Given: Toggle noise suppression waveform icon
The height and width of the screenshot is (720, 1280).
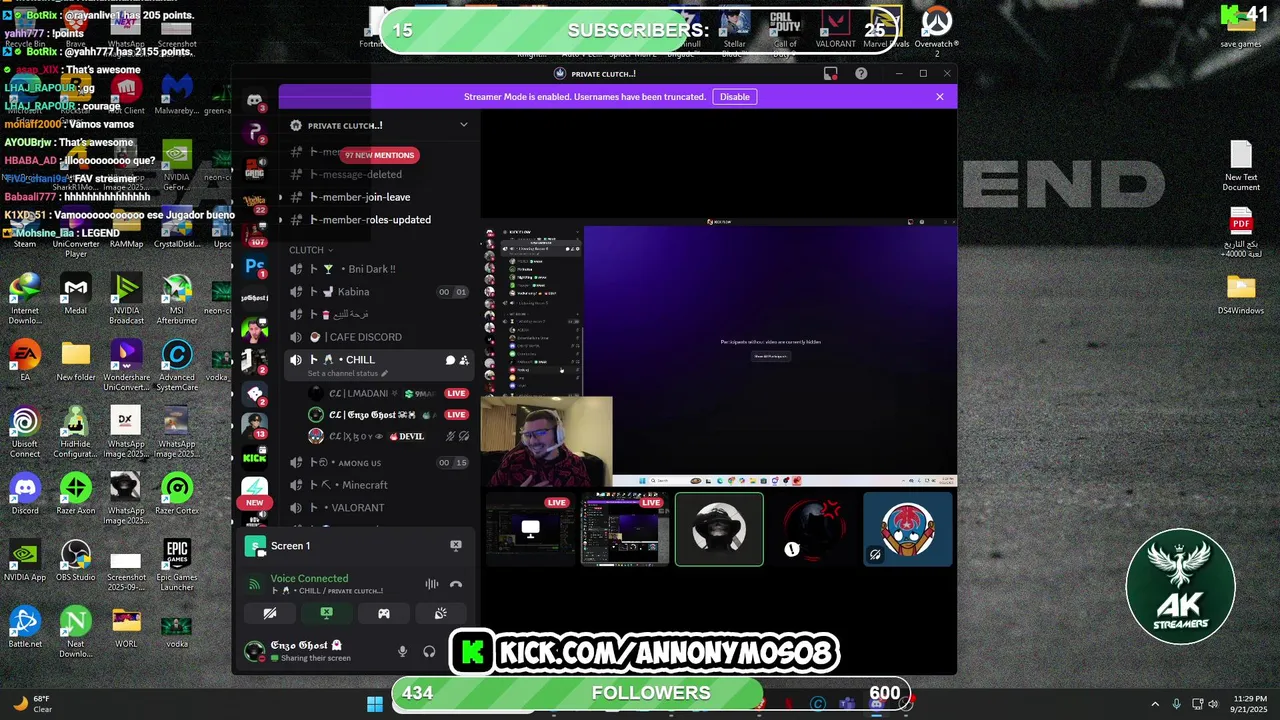Looking at the screenshot, I should [x=432, y=584].
